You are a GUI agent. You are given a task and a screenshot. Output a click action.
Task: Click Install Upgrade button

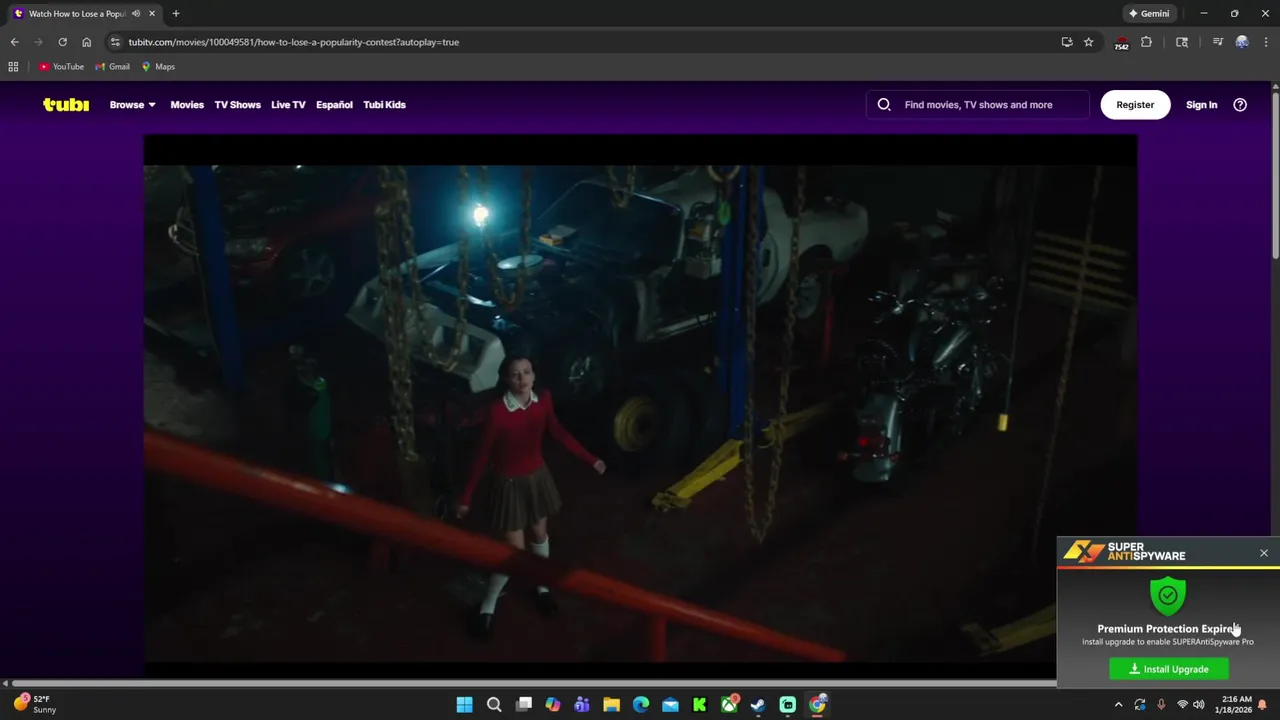(1169, 669)
